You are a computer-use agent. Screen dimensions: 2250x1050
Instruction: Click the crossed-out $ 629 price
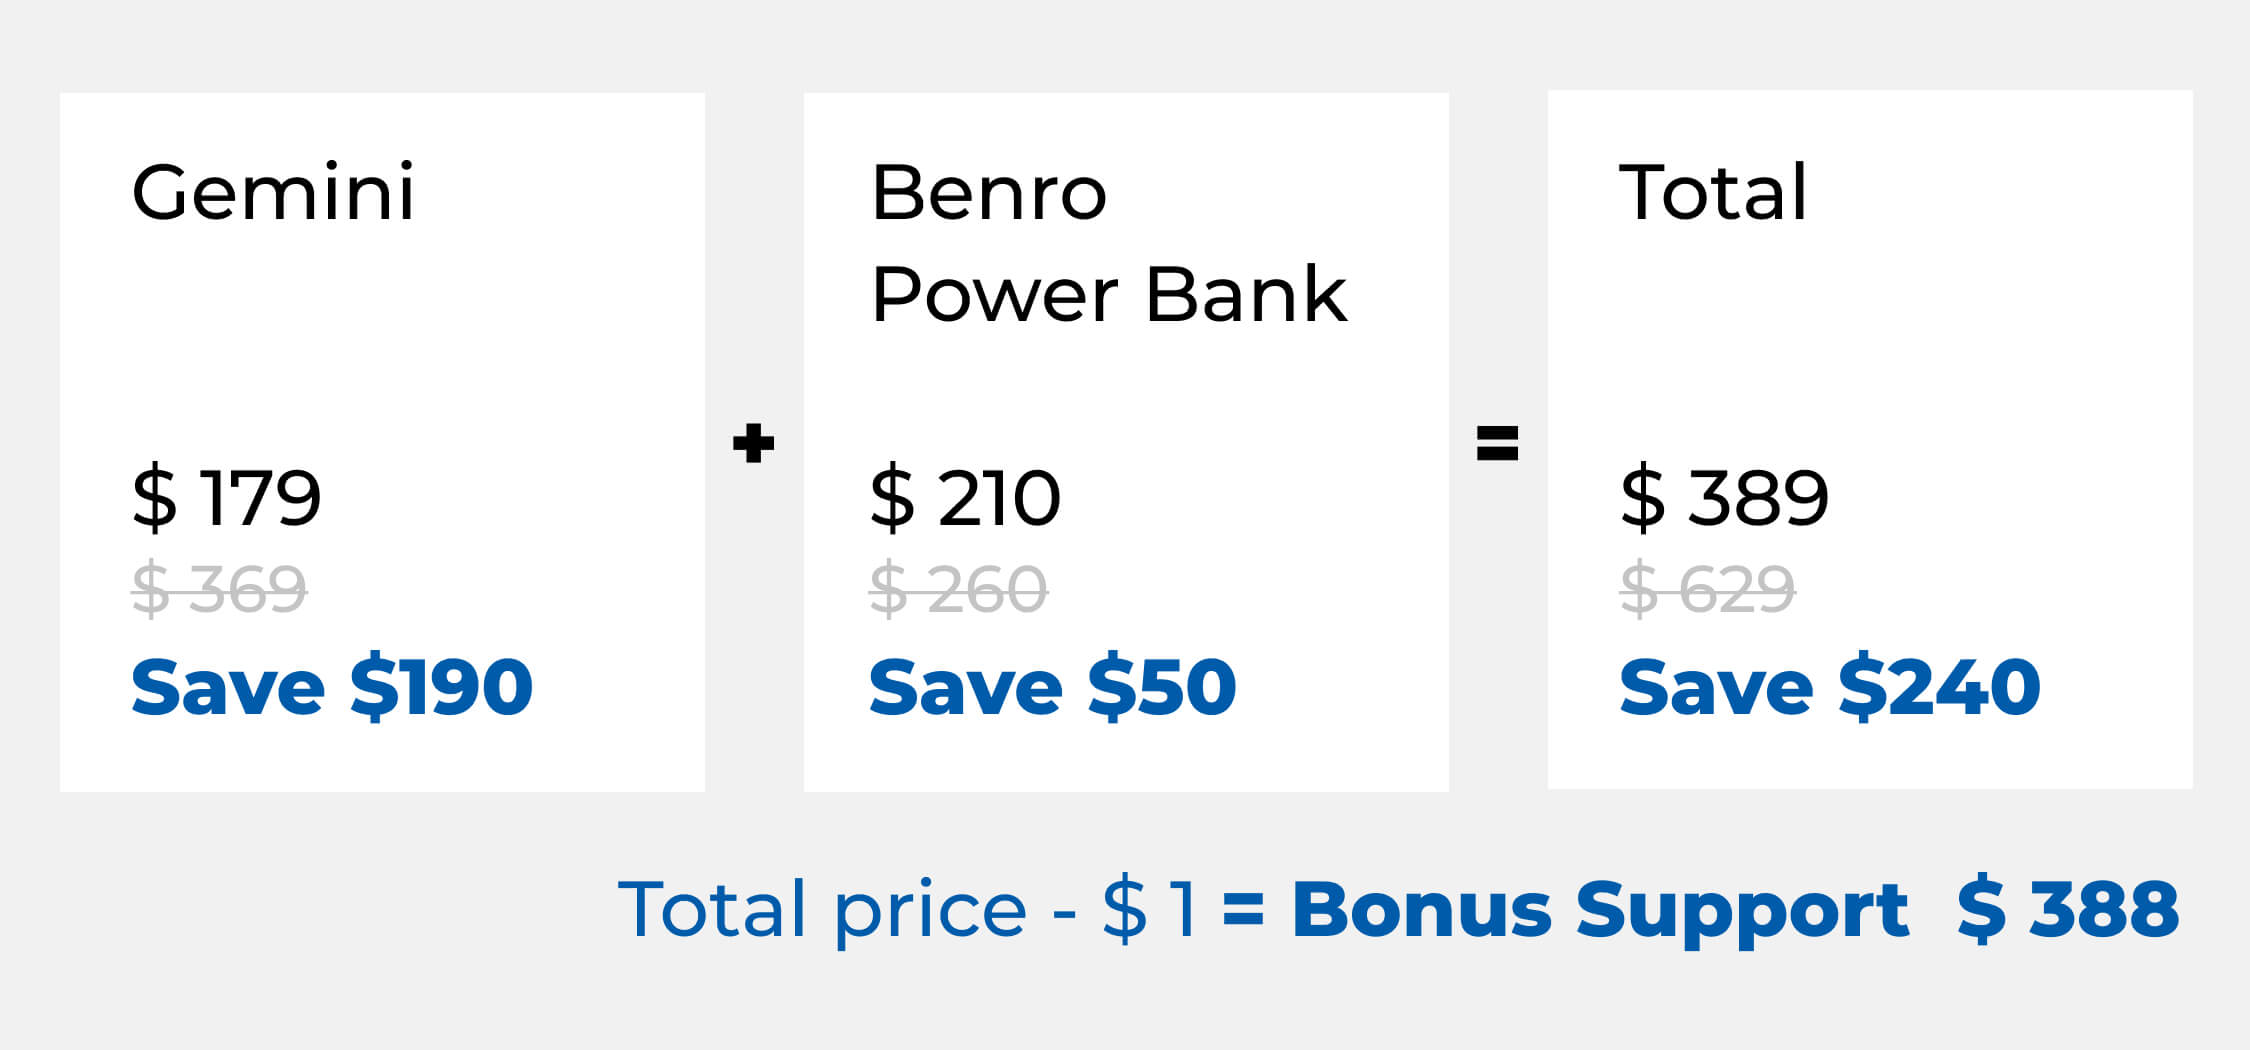coord(1707,589)
